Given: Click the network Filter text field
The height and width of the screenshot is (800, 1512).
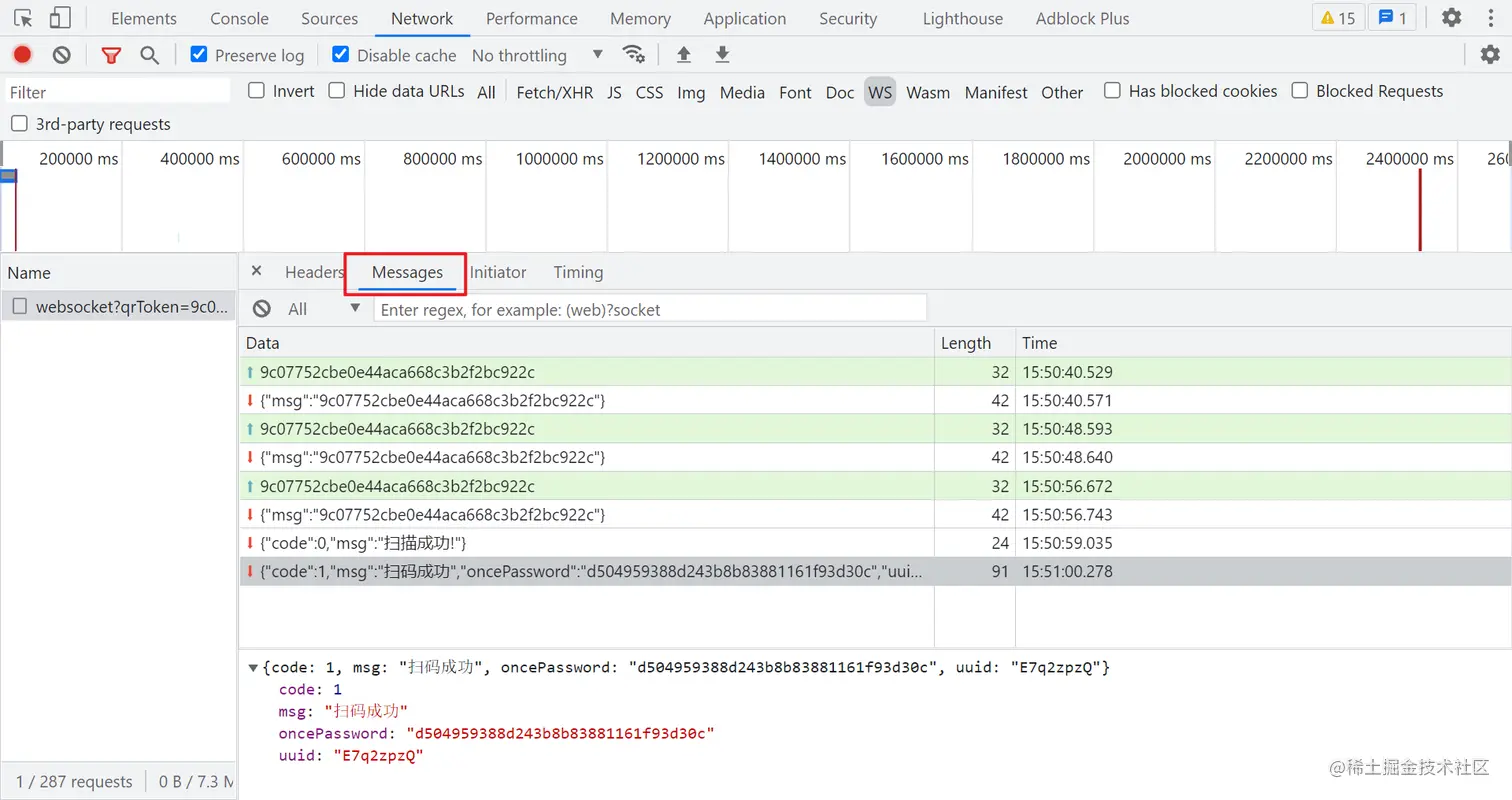Looking at the screenshot, I should tap(118, 92).
